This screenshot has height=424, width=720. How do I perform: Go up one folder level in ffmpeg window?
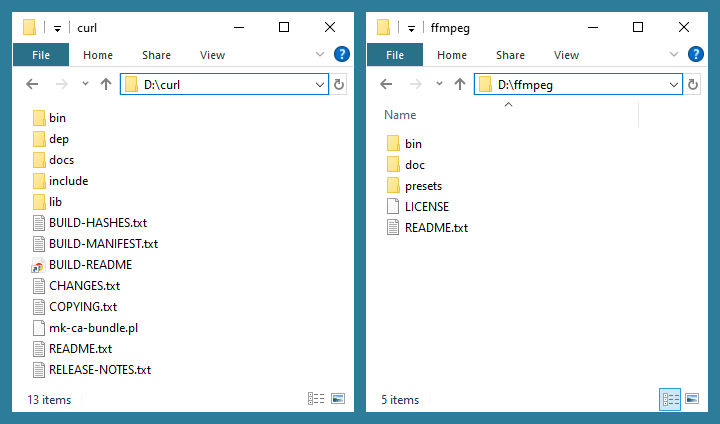point(460,85)
